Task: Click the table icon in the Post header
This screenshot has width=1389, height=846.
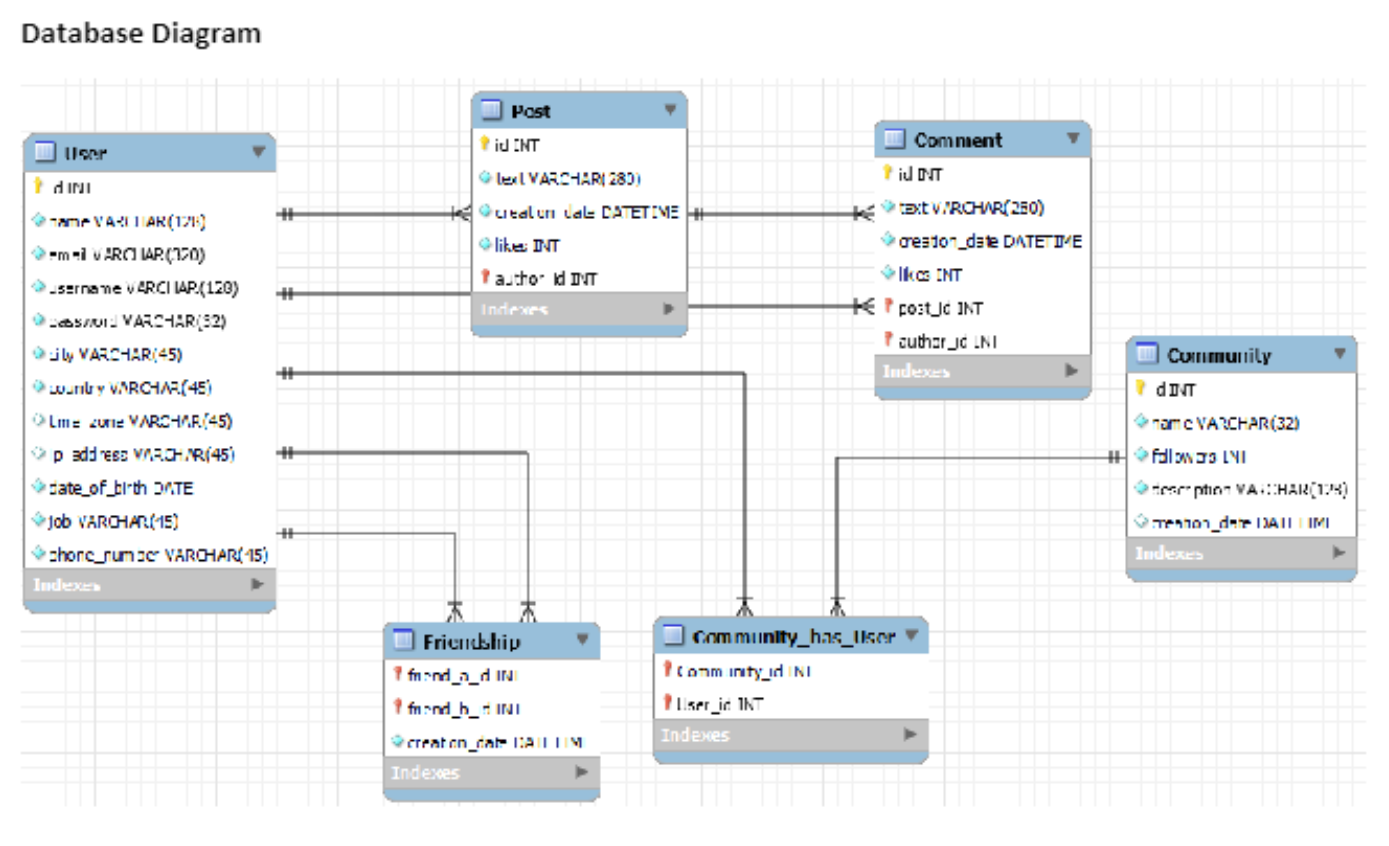Action: [x=490, y=111]
